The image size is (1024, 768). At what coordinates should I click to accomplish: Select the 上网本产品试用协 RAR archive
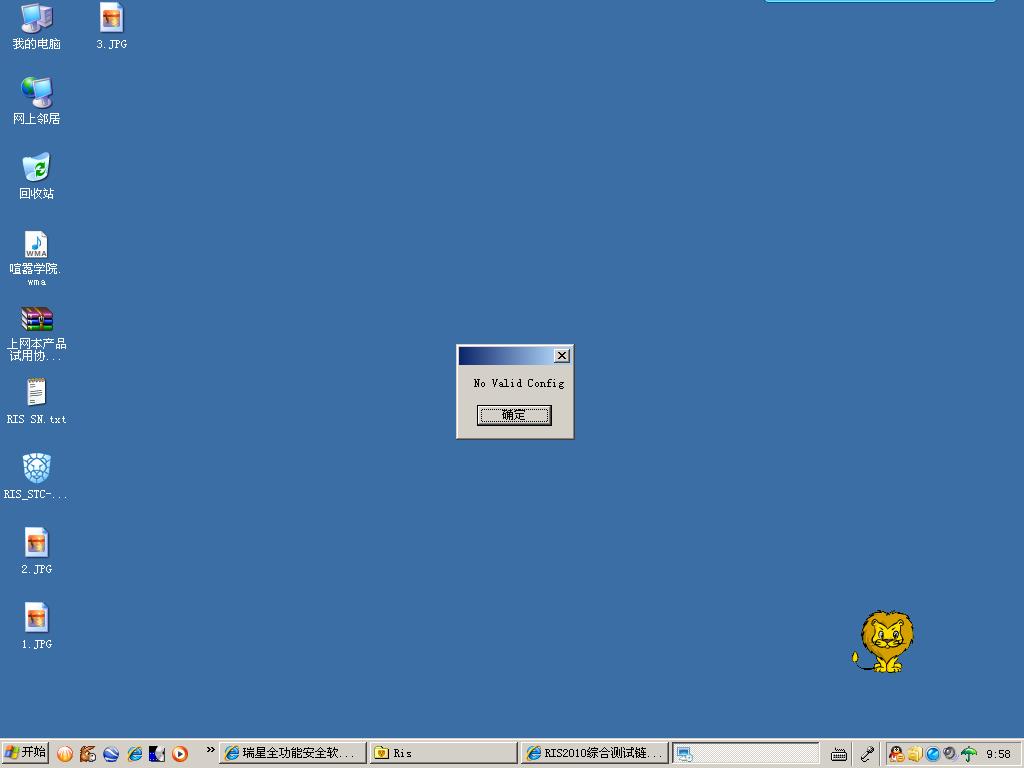pyautogui.click(x=37, y=334)
